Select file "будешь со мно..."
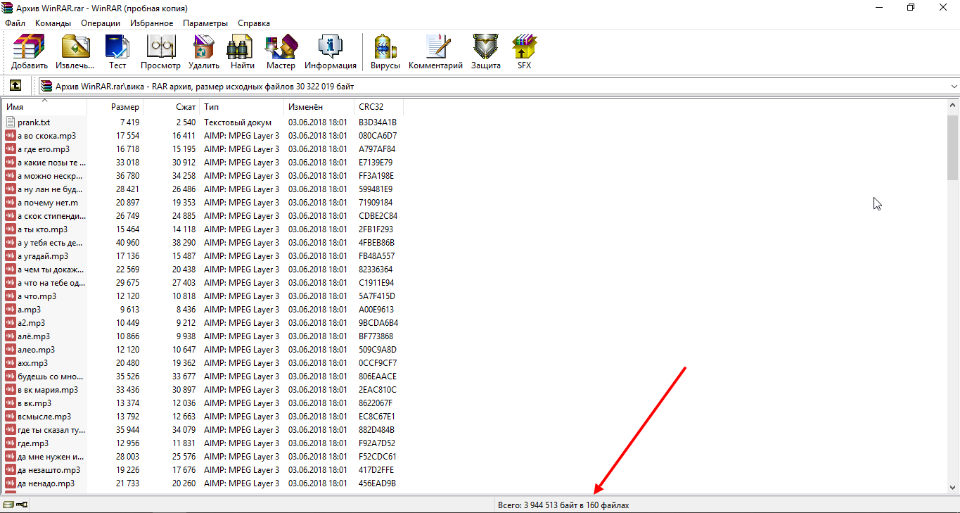The width and height of the screenshot is (960, 513). [50, 376]
